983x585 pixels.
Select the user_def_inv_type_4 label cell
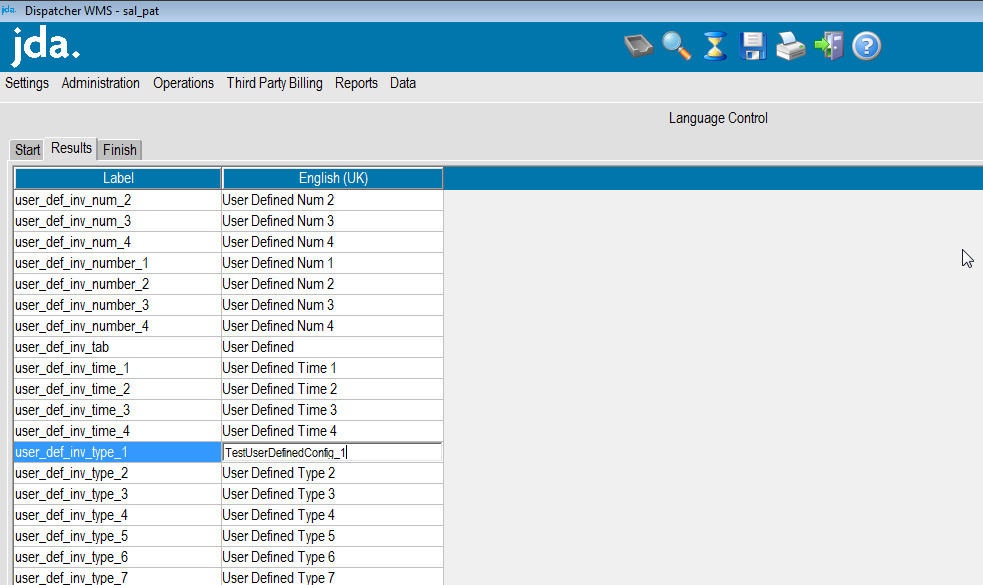(x=117, y=515)
